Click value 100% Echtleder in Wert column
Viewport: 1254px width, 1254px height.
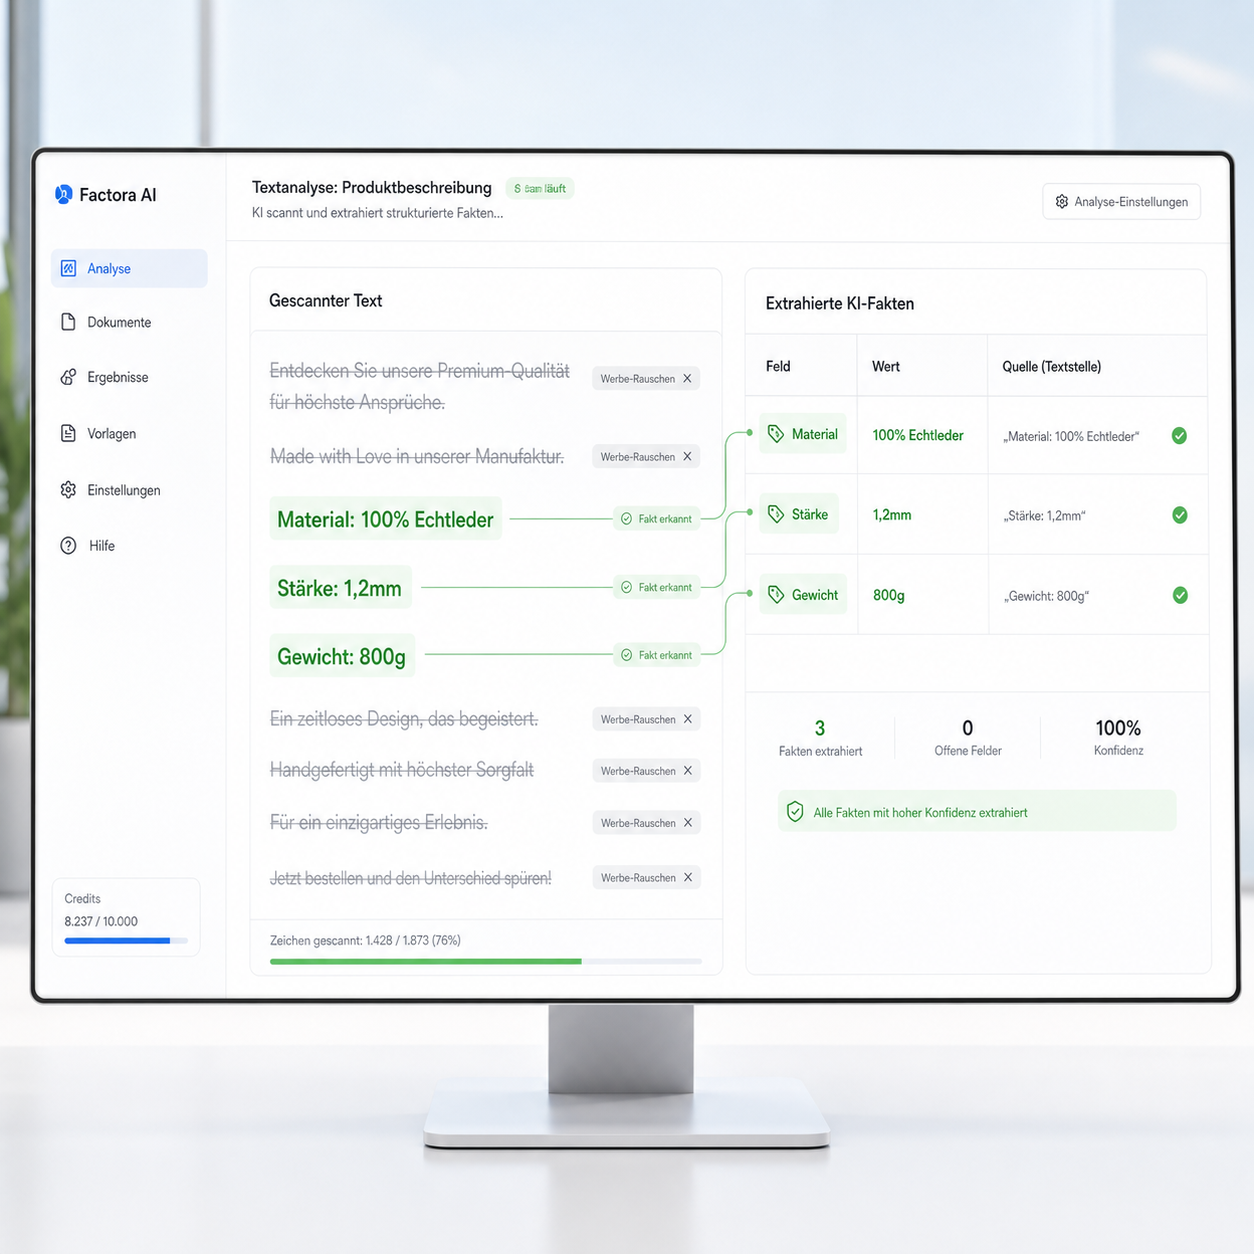pyautogui.click(x=918, y=435)
